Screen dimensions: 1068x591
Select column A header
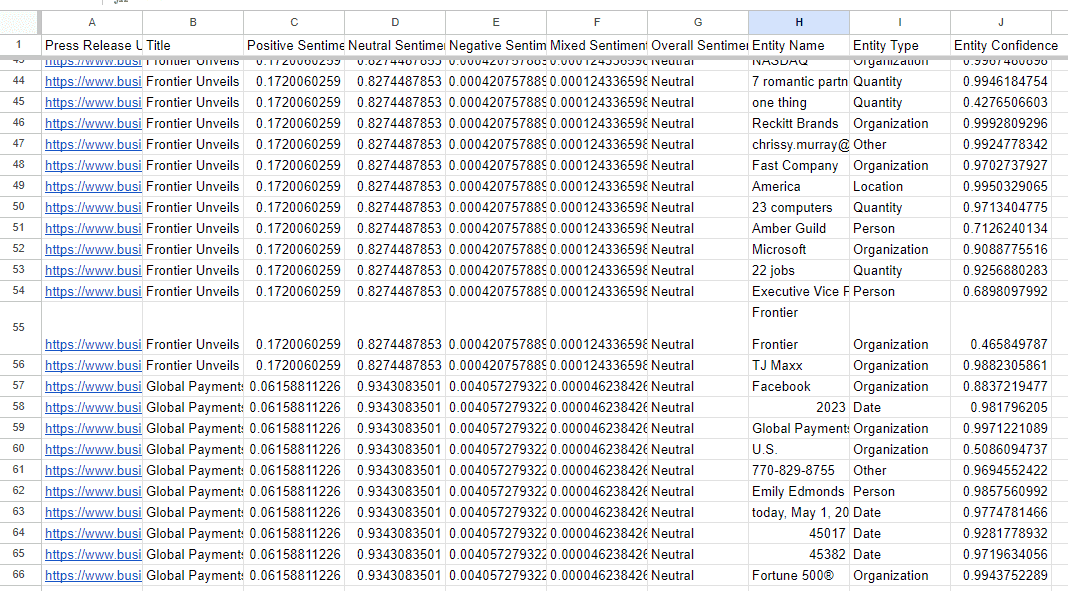pos(92,22)
